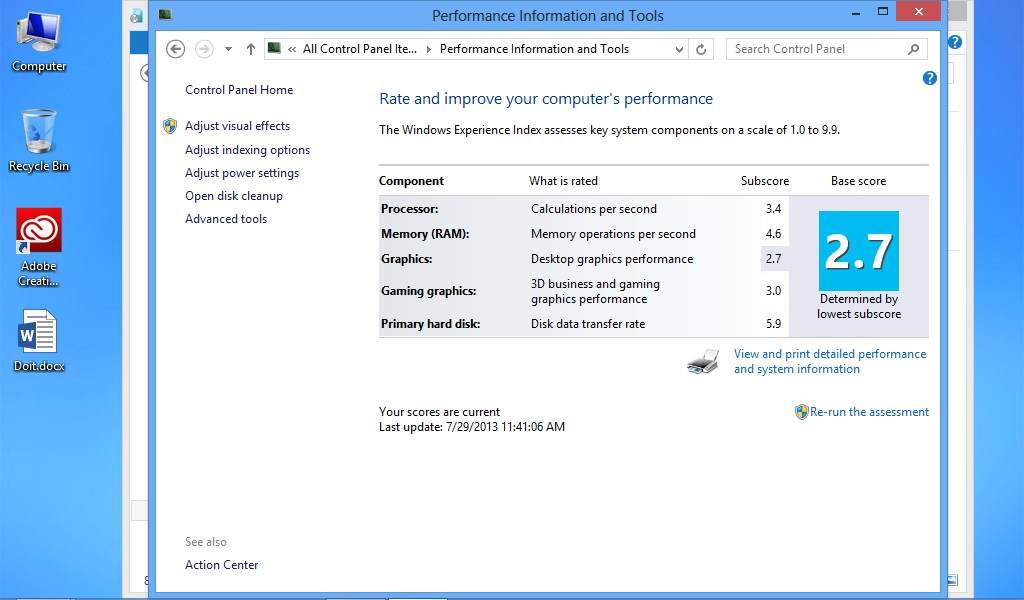Click Desktop graphics performance text

612,259
